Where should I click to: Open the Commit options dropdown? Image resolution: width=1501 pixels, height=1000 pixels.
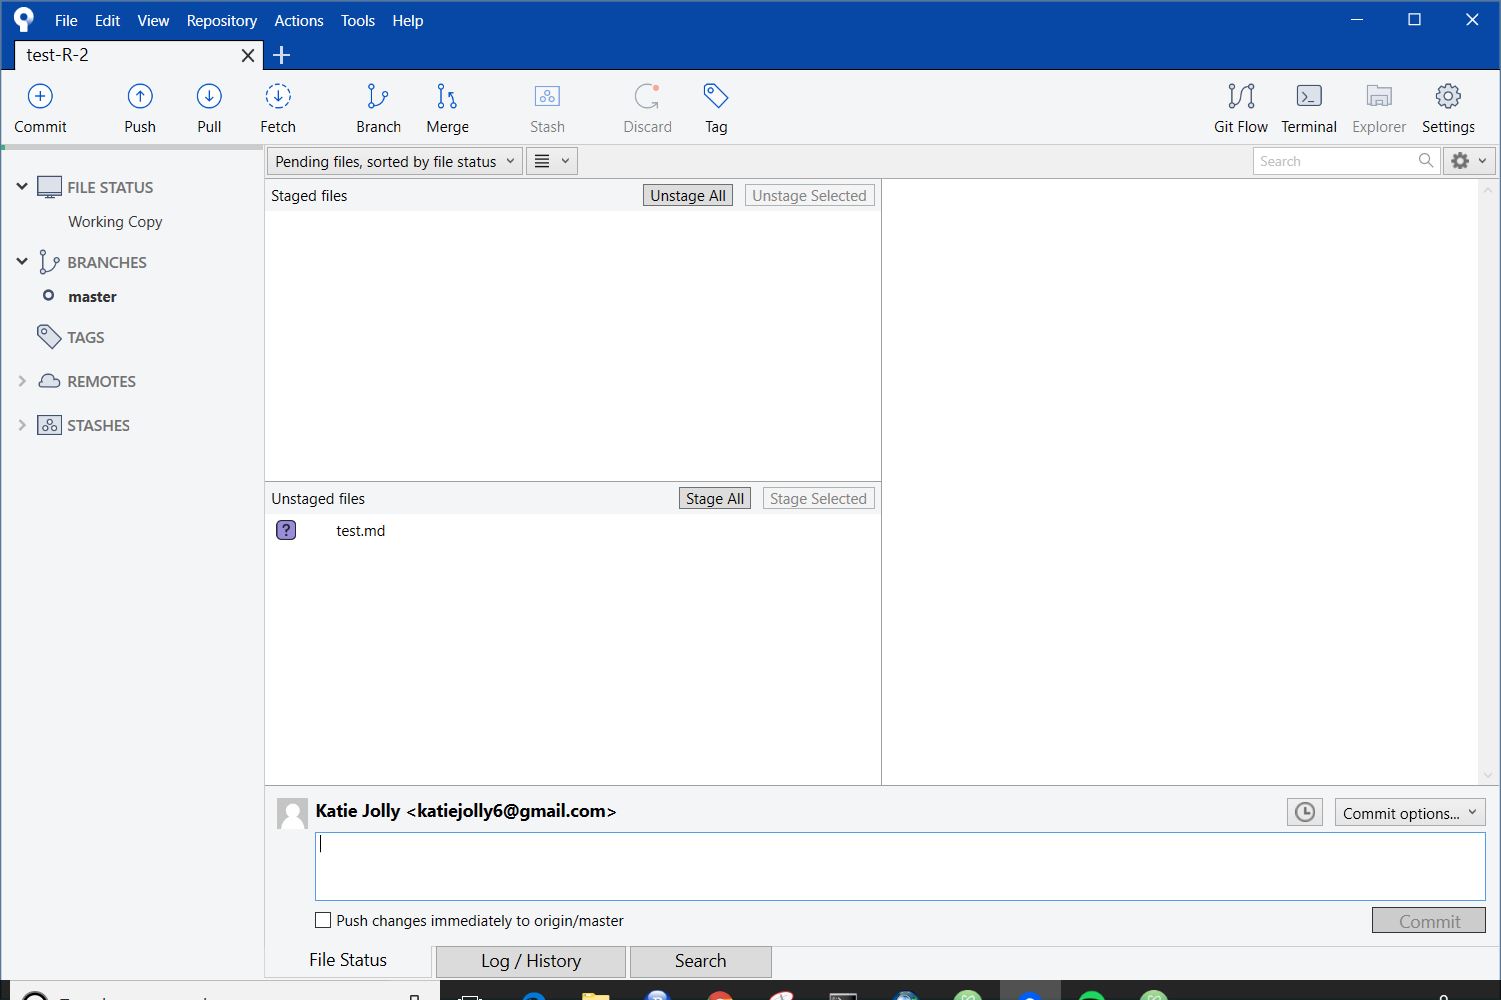(1409, 813)
